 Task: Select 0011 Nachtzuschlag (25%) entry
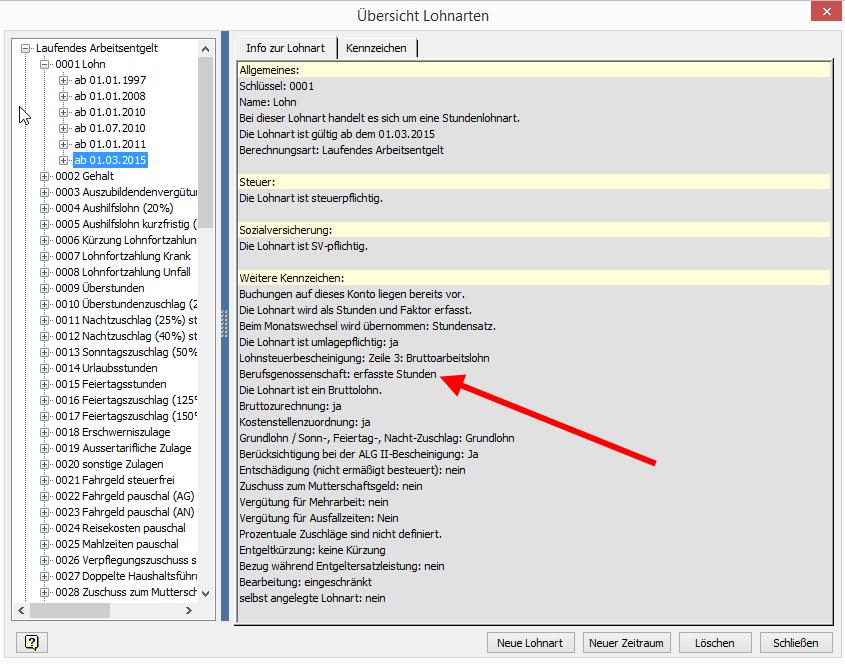(126, 320)
